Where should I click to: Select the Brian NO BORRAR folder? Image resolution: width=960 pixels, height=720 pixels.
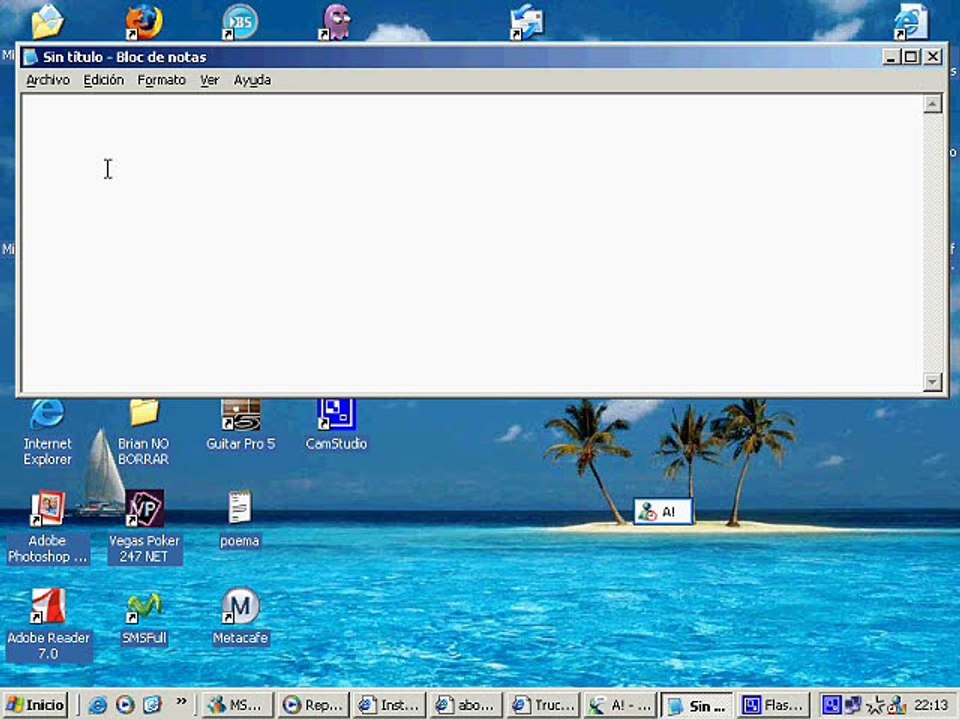click(x=143, y=432)
